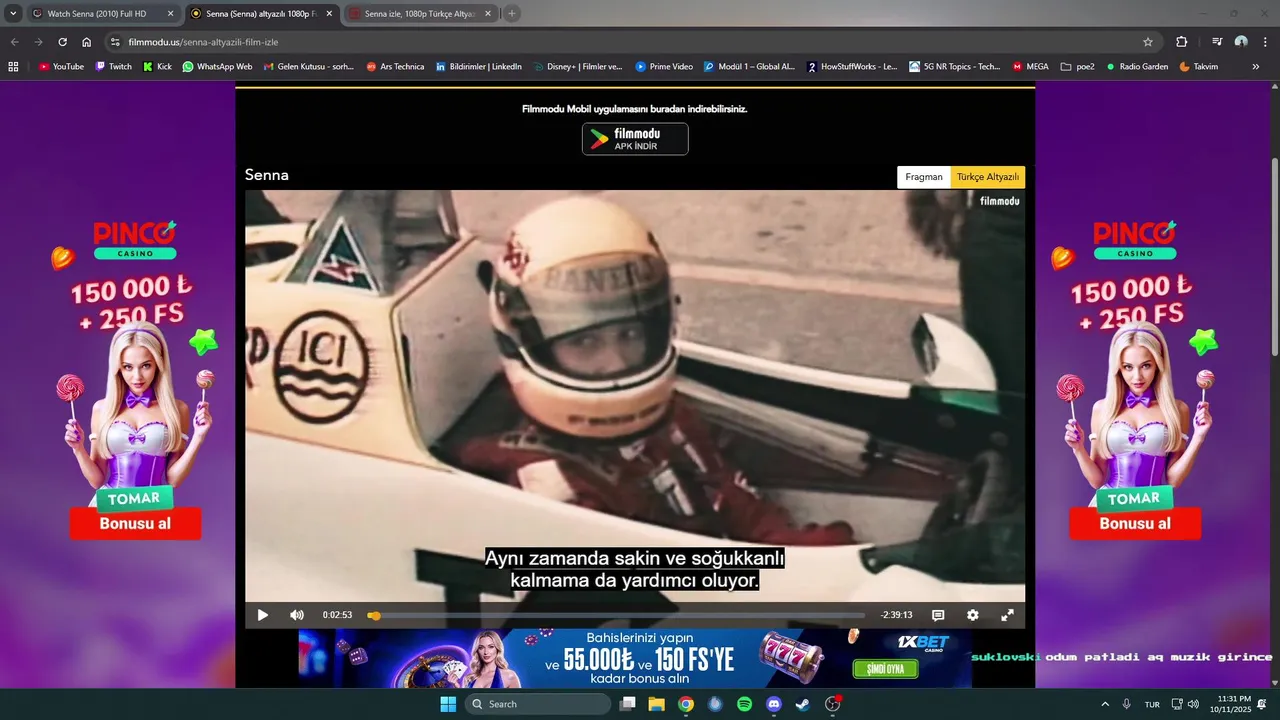Open browser extensions menu
The image size is (1280, 720).
pos(1181,42)
